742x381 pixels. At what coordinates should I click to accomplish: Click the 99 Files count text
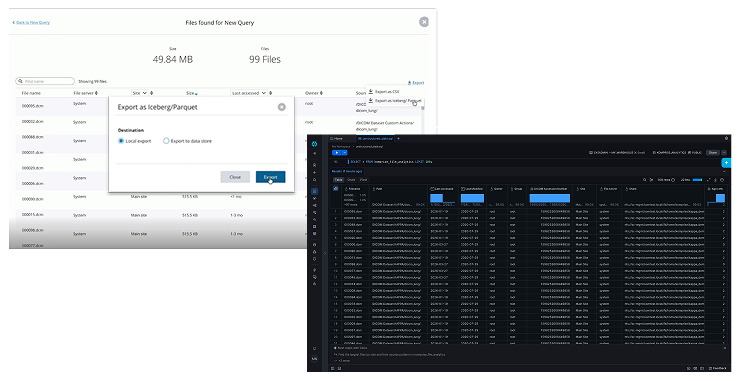(265, 59)
